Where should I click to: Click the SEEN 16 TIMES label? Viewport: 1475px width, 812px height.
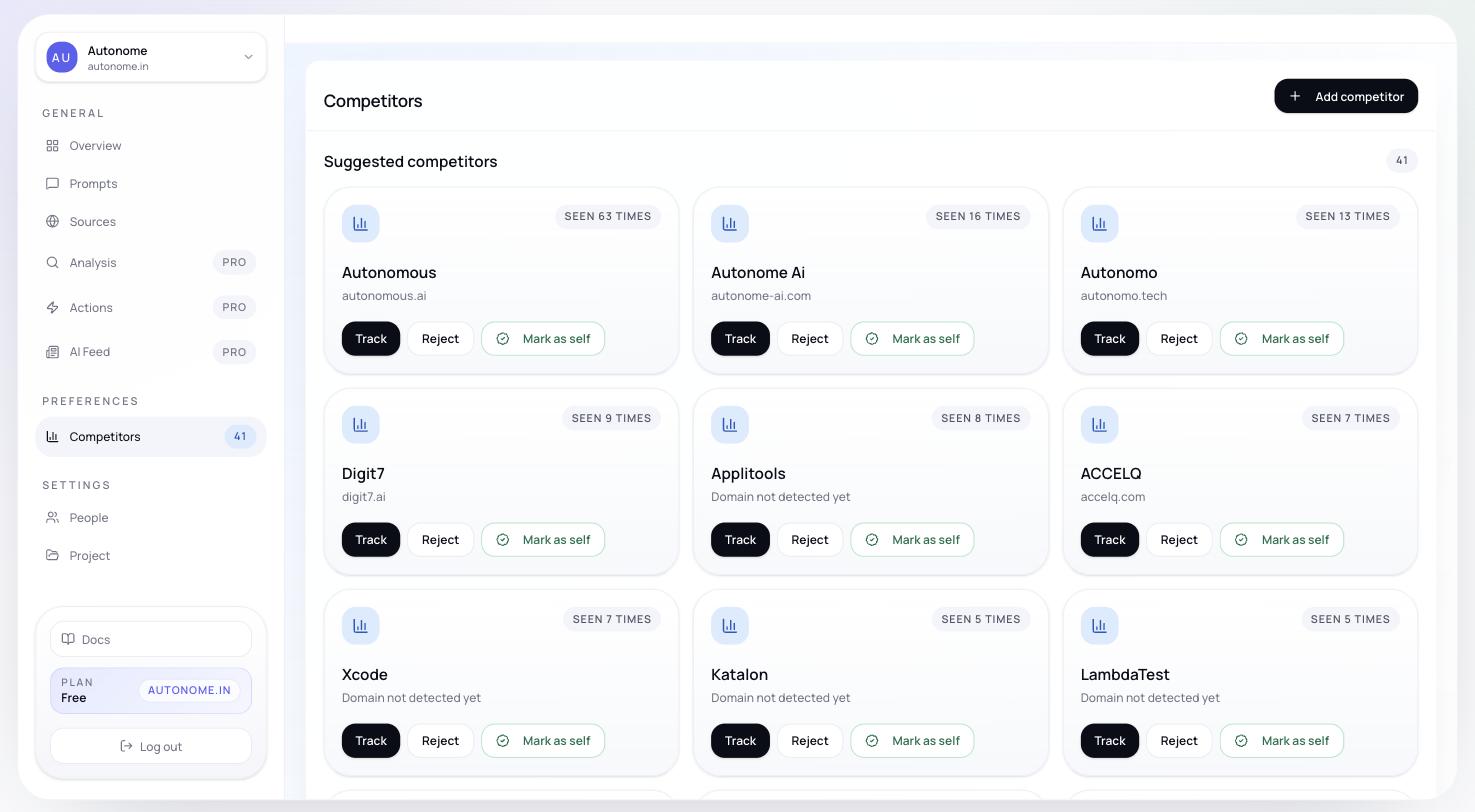click(978, 217)
